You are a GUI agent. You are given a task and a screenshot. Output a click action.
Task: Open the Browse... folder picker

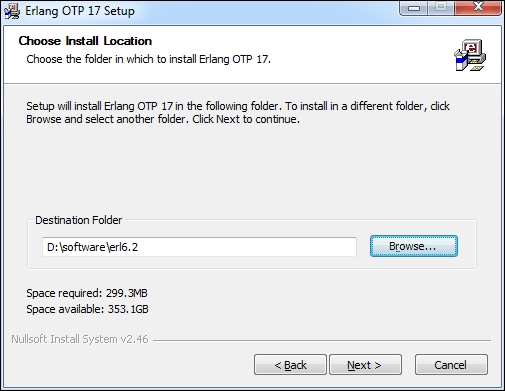[x=414, y=246]
